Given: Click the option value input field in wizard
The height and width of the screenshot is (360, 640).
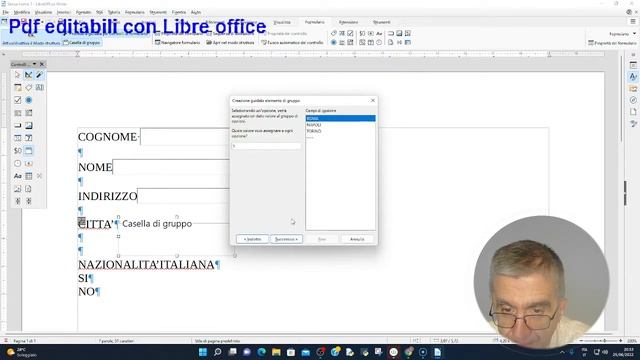Looking at the screenshot, I should click(x=266, y=146).
